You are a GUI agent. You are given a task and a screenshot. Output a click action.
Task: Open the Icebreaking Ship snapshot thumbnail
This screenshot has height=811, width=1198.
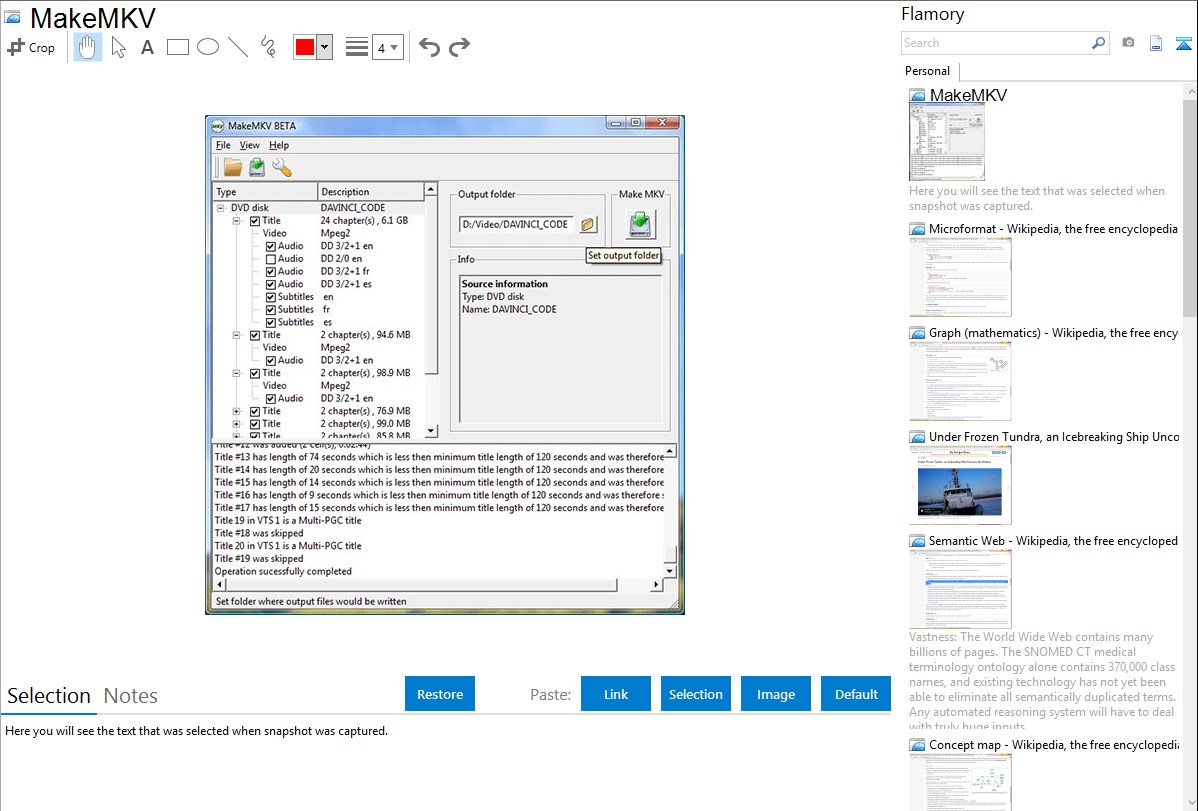(960, 485)
